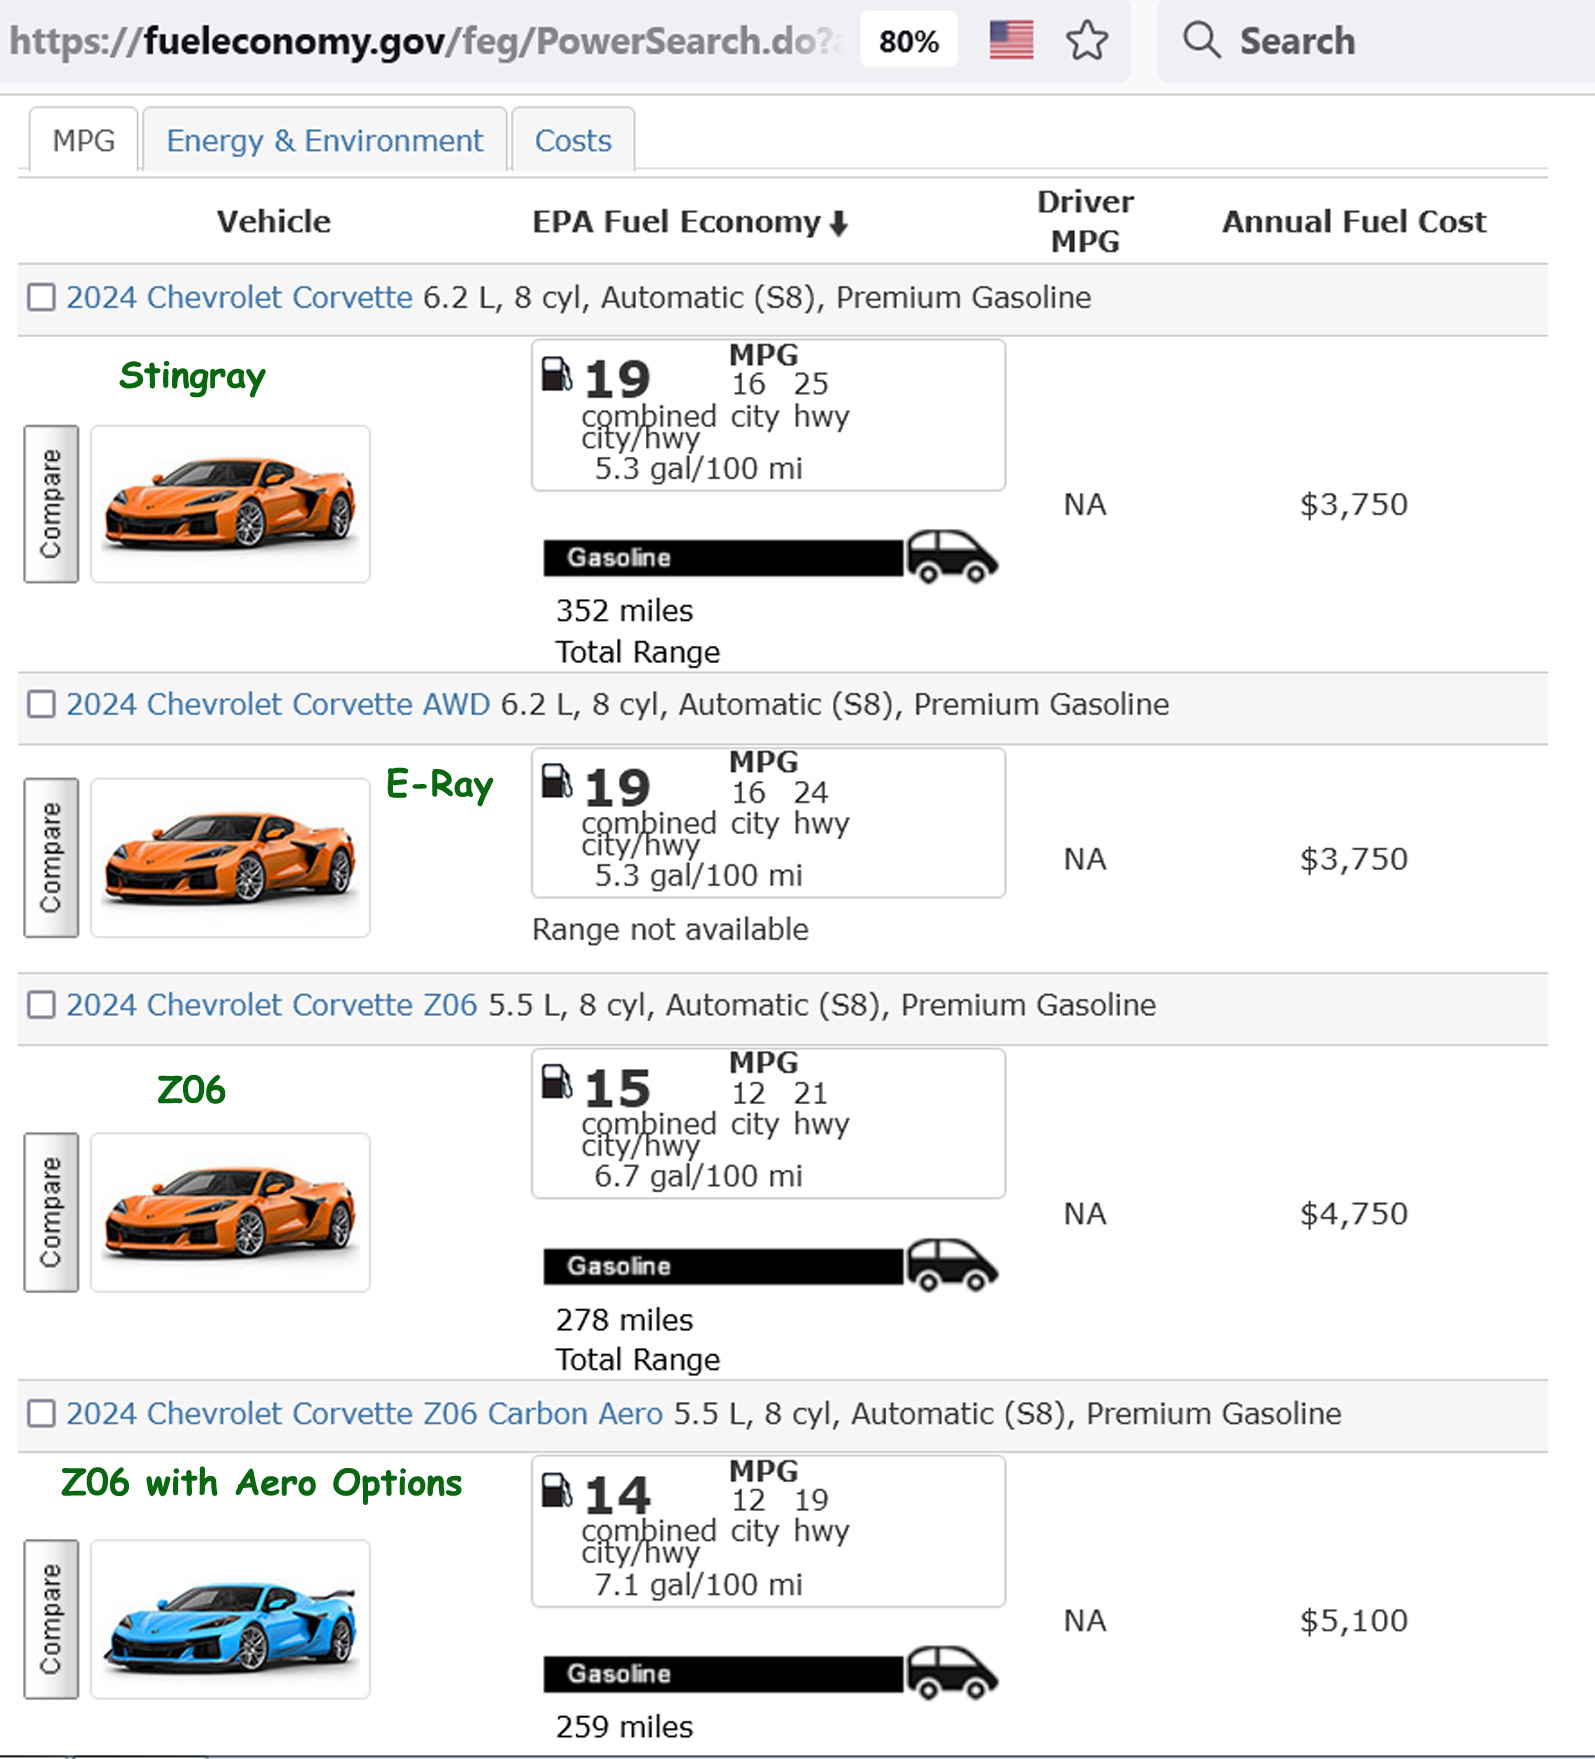This screenshot has height=1759, width=1595.
Task: Open the Costs tab
Action: [573, 141]
